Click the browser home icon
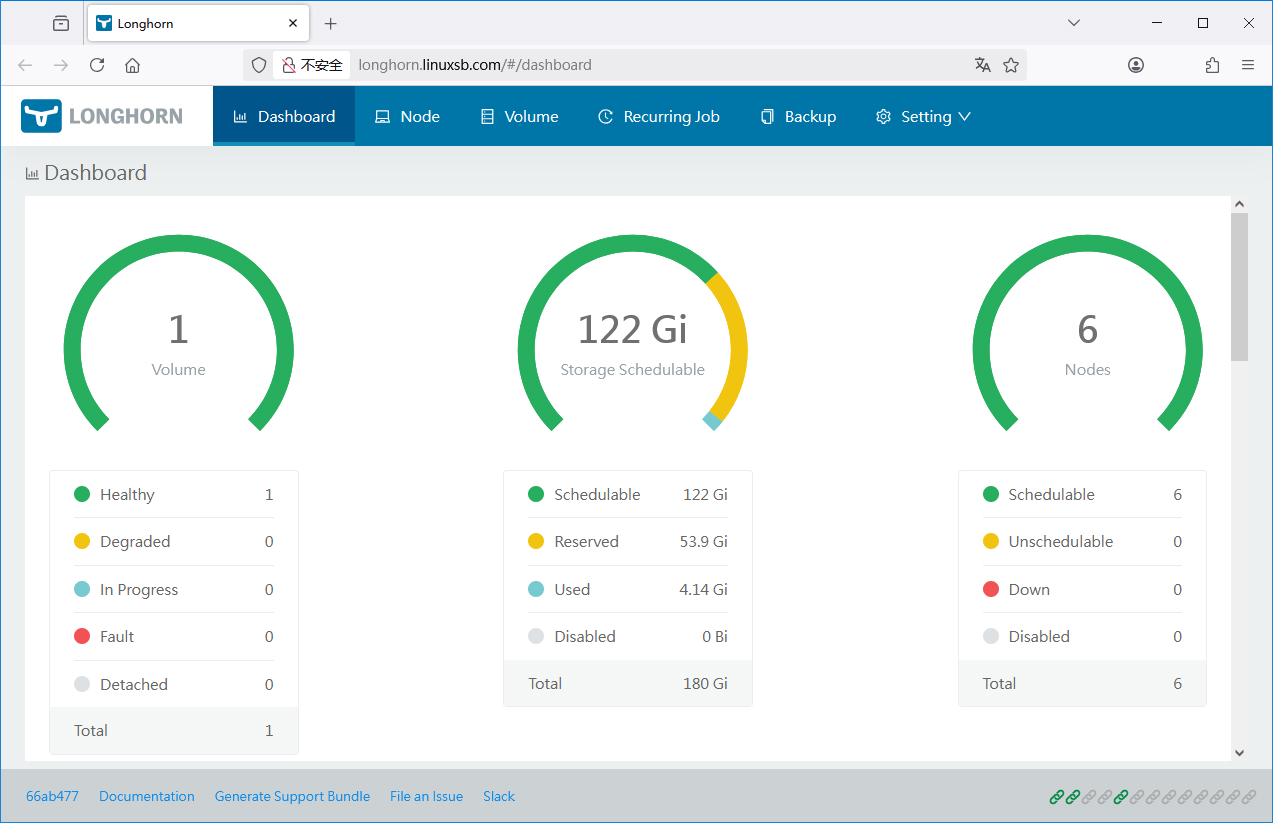The width and height of the screenshot is (1273, 823). (132, 65)
